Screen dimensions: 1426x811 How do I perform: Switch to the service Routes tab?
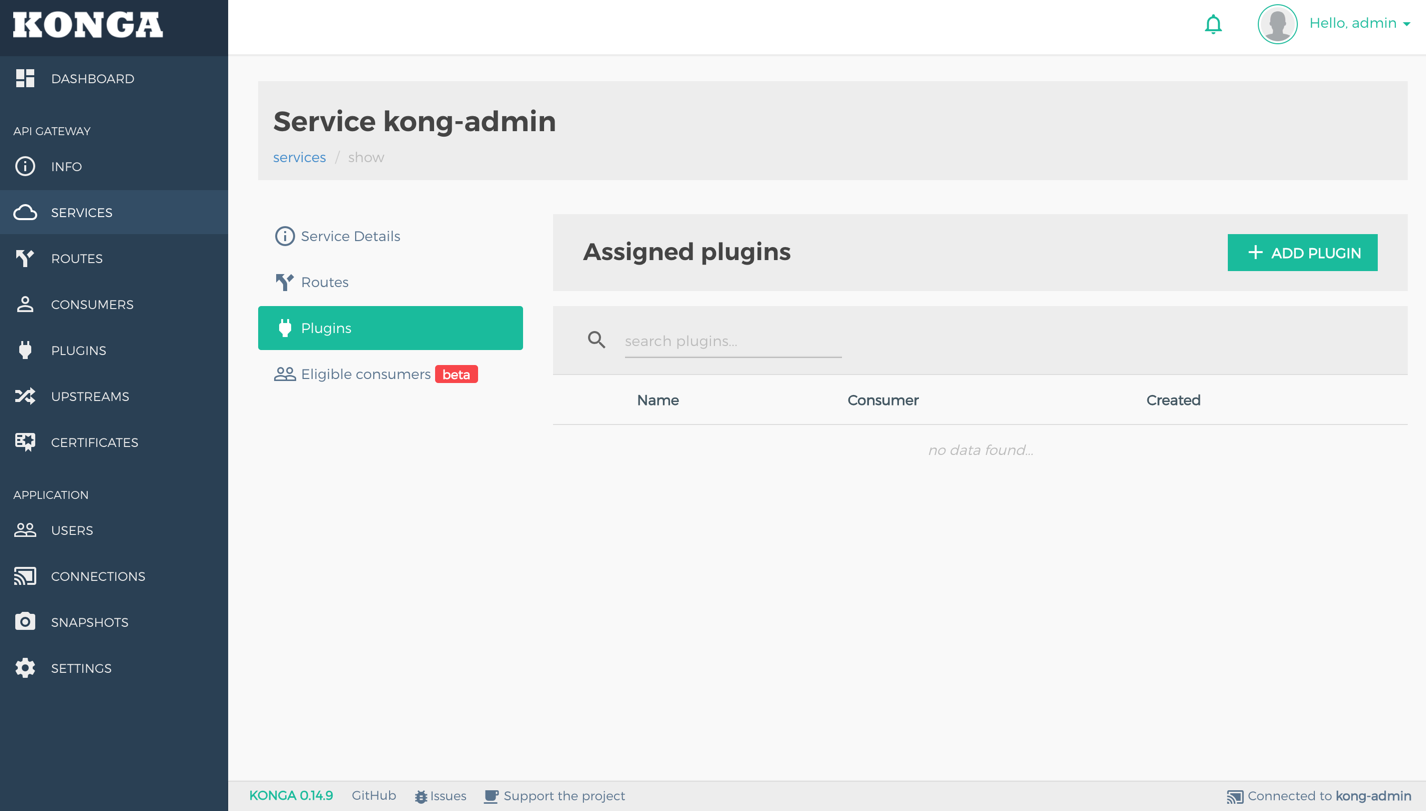[390, 282]
